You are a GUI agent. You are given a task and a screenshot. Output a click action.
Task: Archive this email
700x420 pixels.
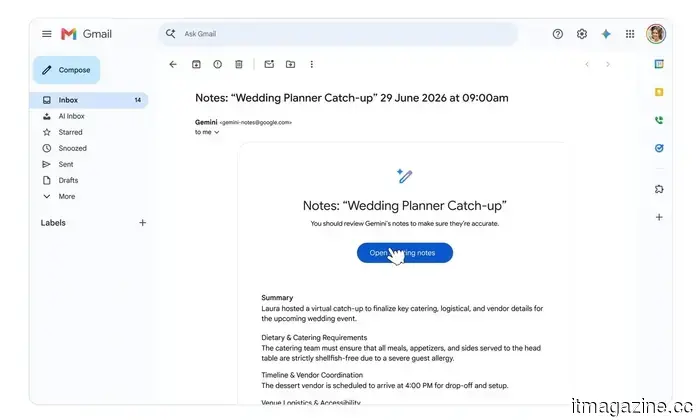click(196, 64)
